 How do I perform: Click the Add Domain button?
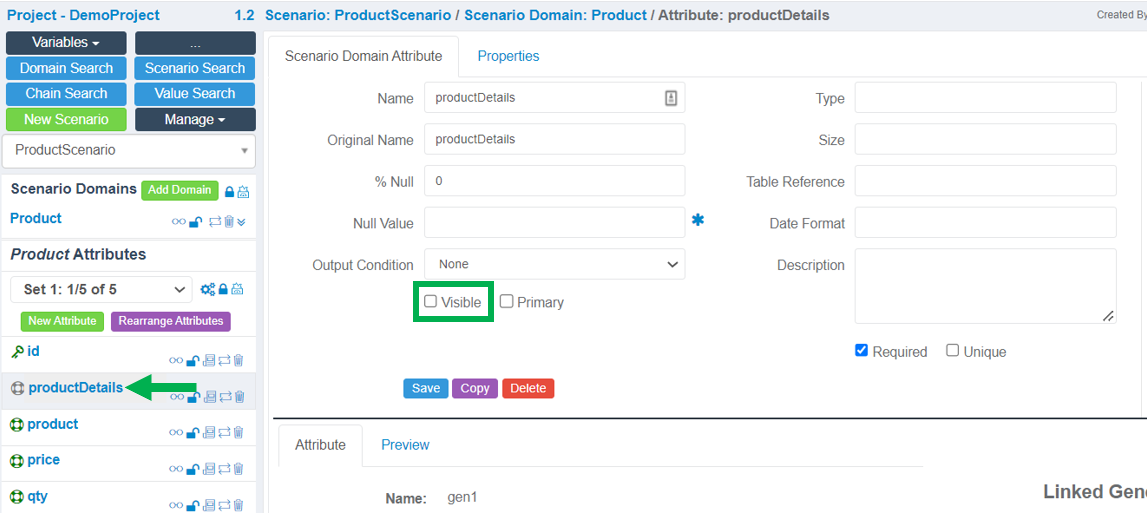180,190
